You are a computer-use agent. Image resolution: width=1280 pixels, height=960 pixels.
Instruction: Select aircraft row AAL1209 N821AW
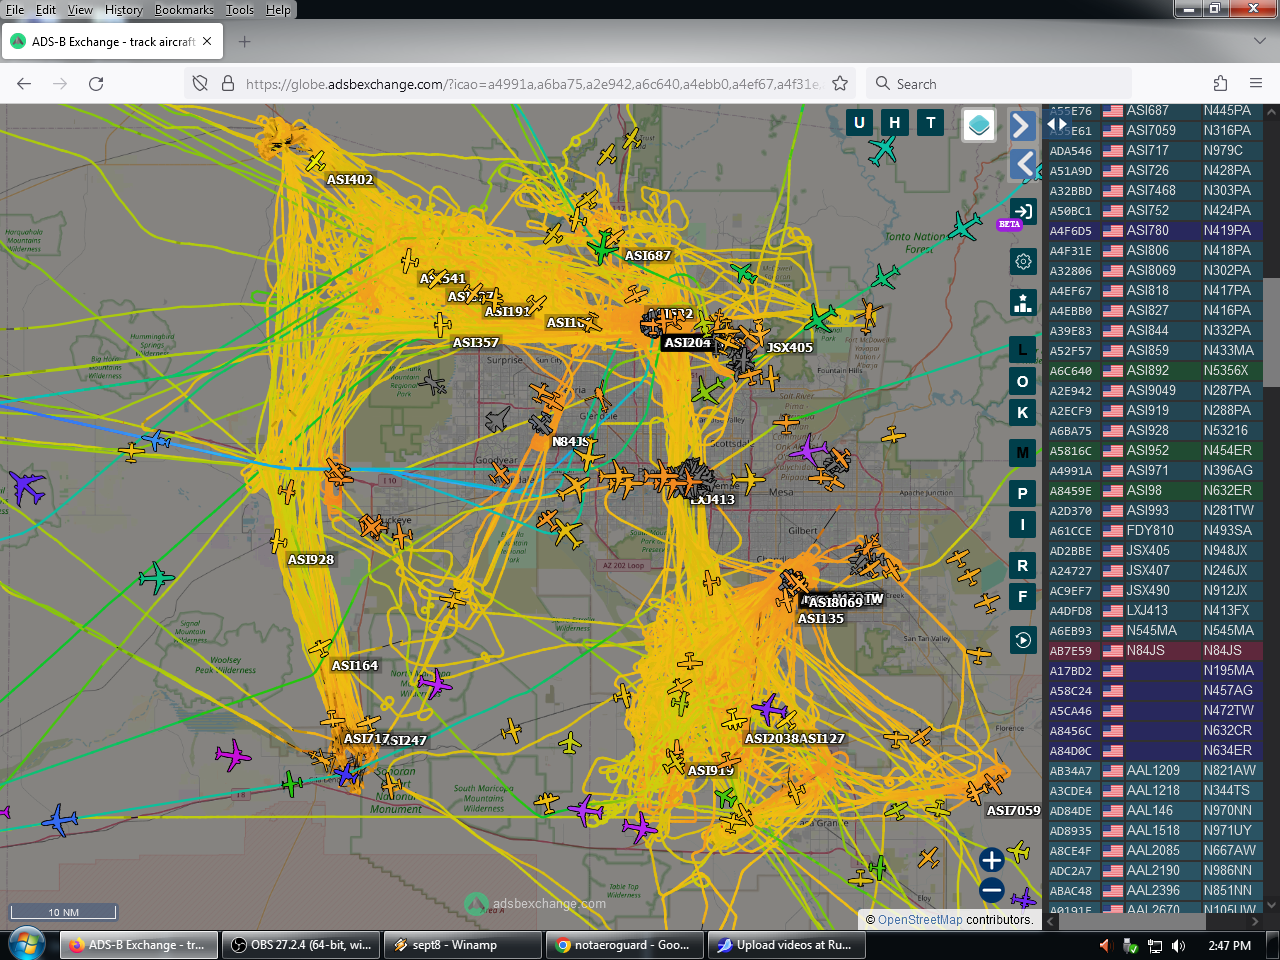click(1154, 771)
